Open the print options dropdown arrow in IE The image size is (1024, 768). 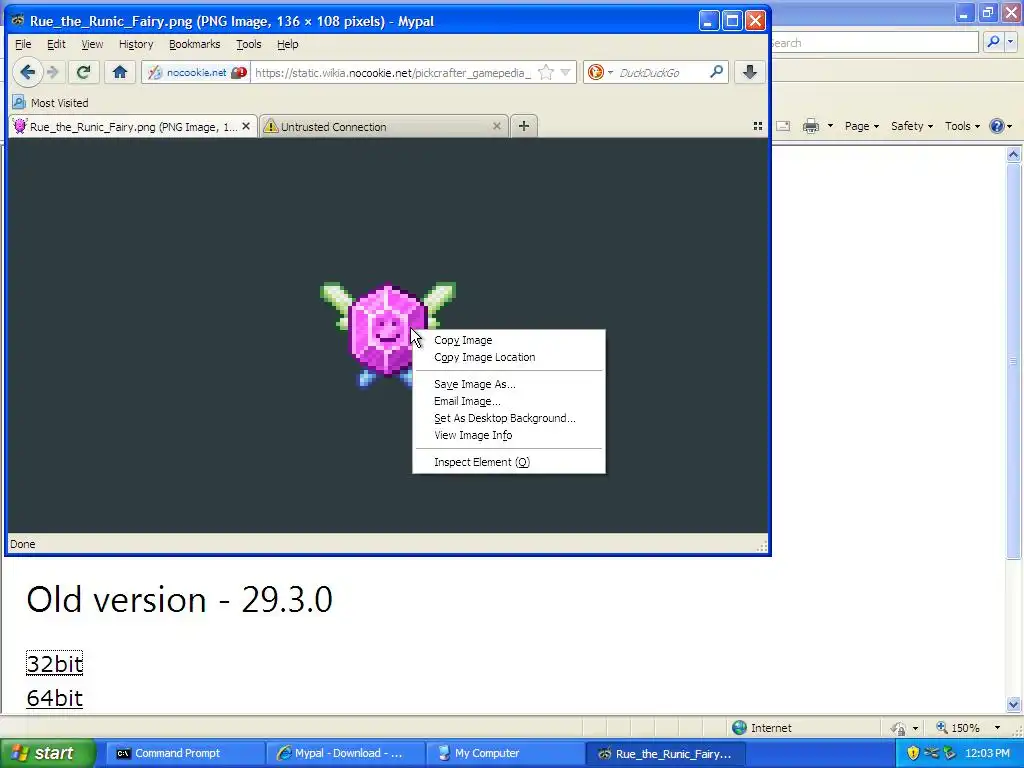[830, 126]
